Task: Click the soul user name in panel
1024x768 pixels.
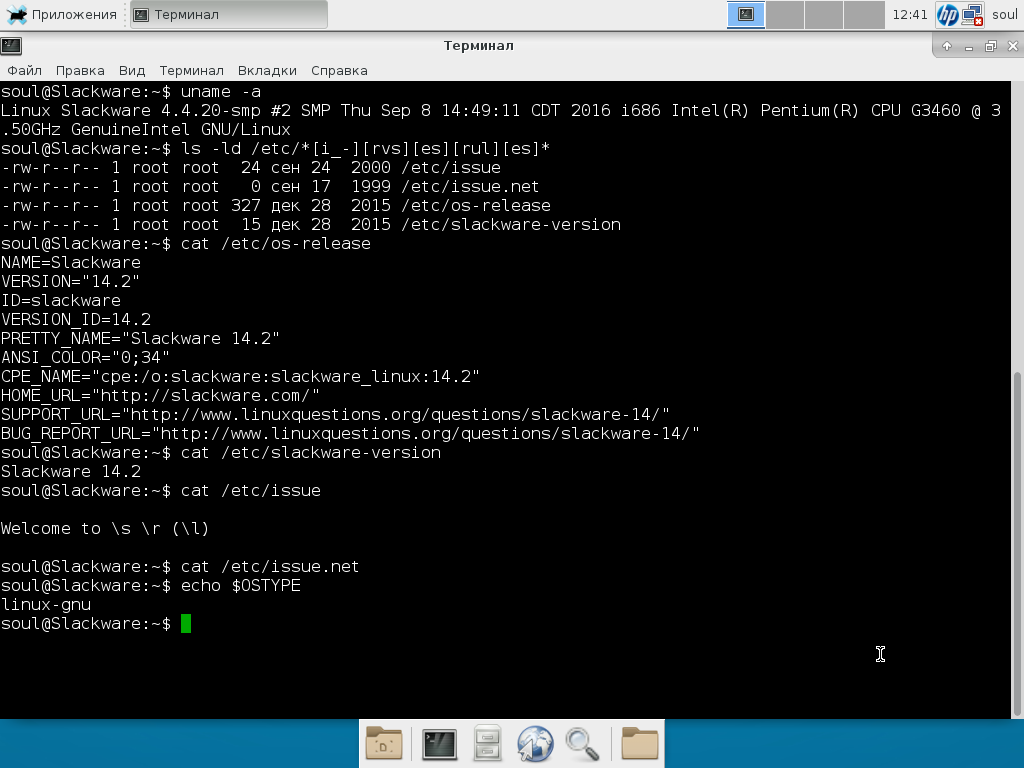Action: click(x=1004, y=14)
